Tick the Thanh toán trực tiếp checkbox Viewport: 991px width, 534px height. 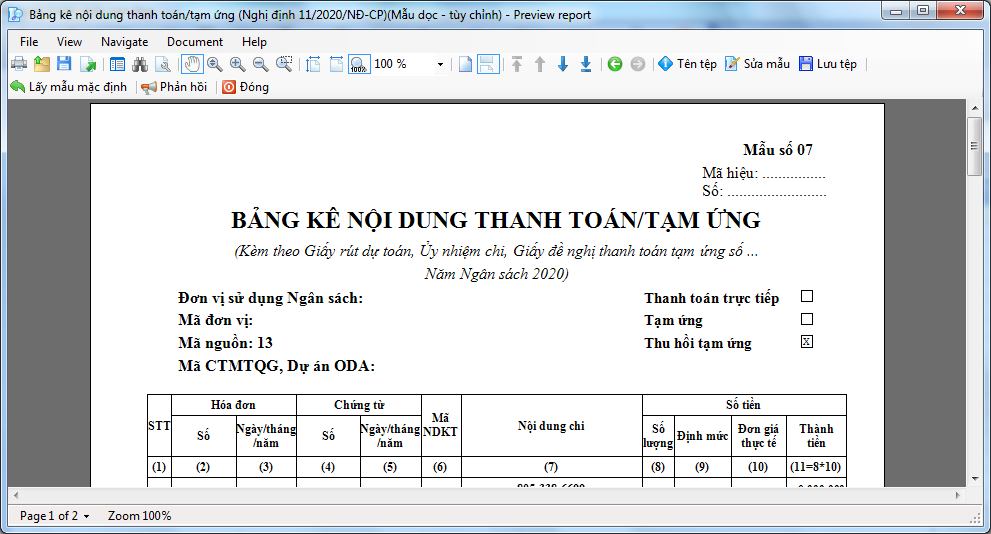[x=807, y=296]
